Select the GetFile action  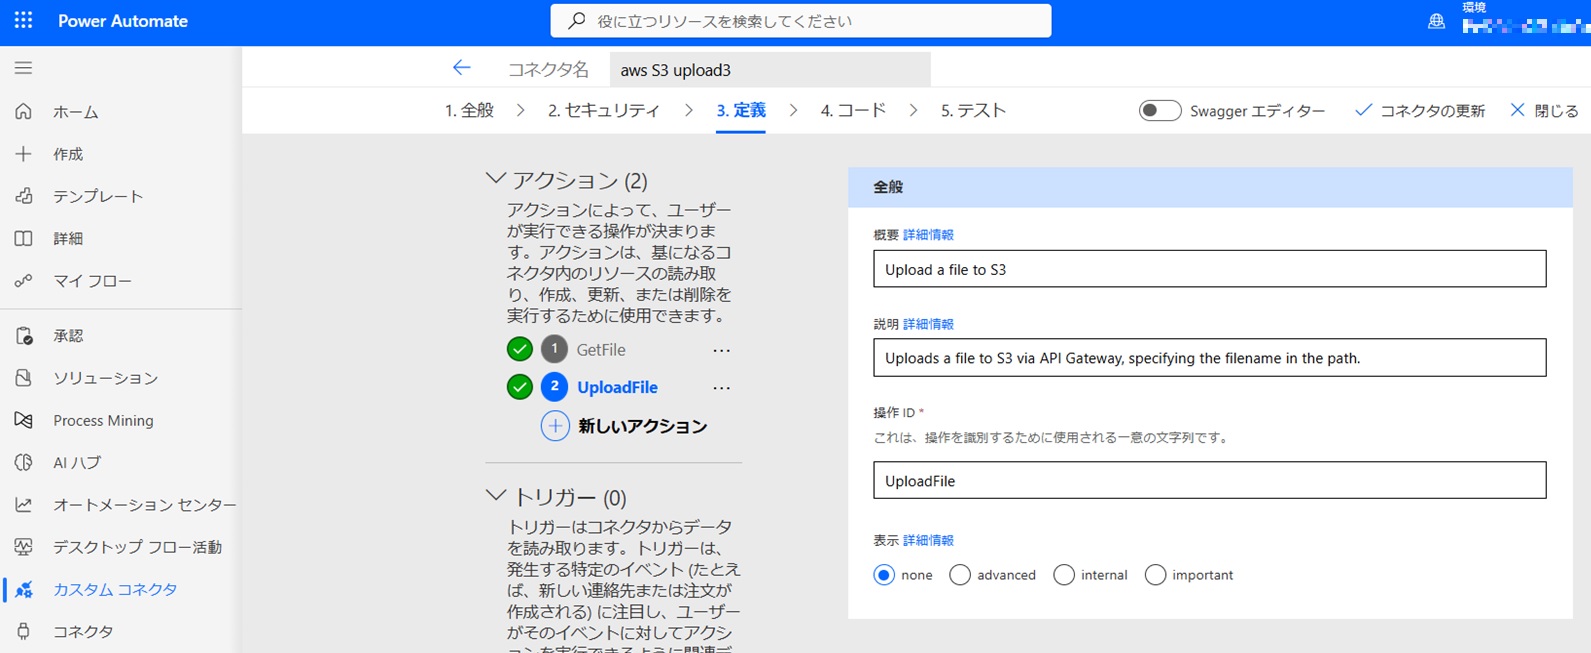pyautogui.click(x=601, y=350)
